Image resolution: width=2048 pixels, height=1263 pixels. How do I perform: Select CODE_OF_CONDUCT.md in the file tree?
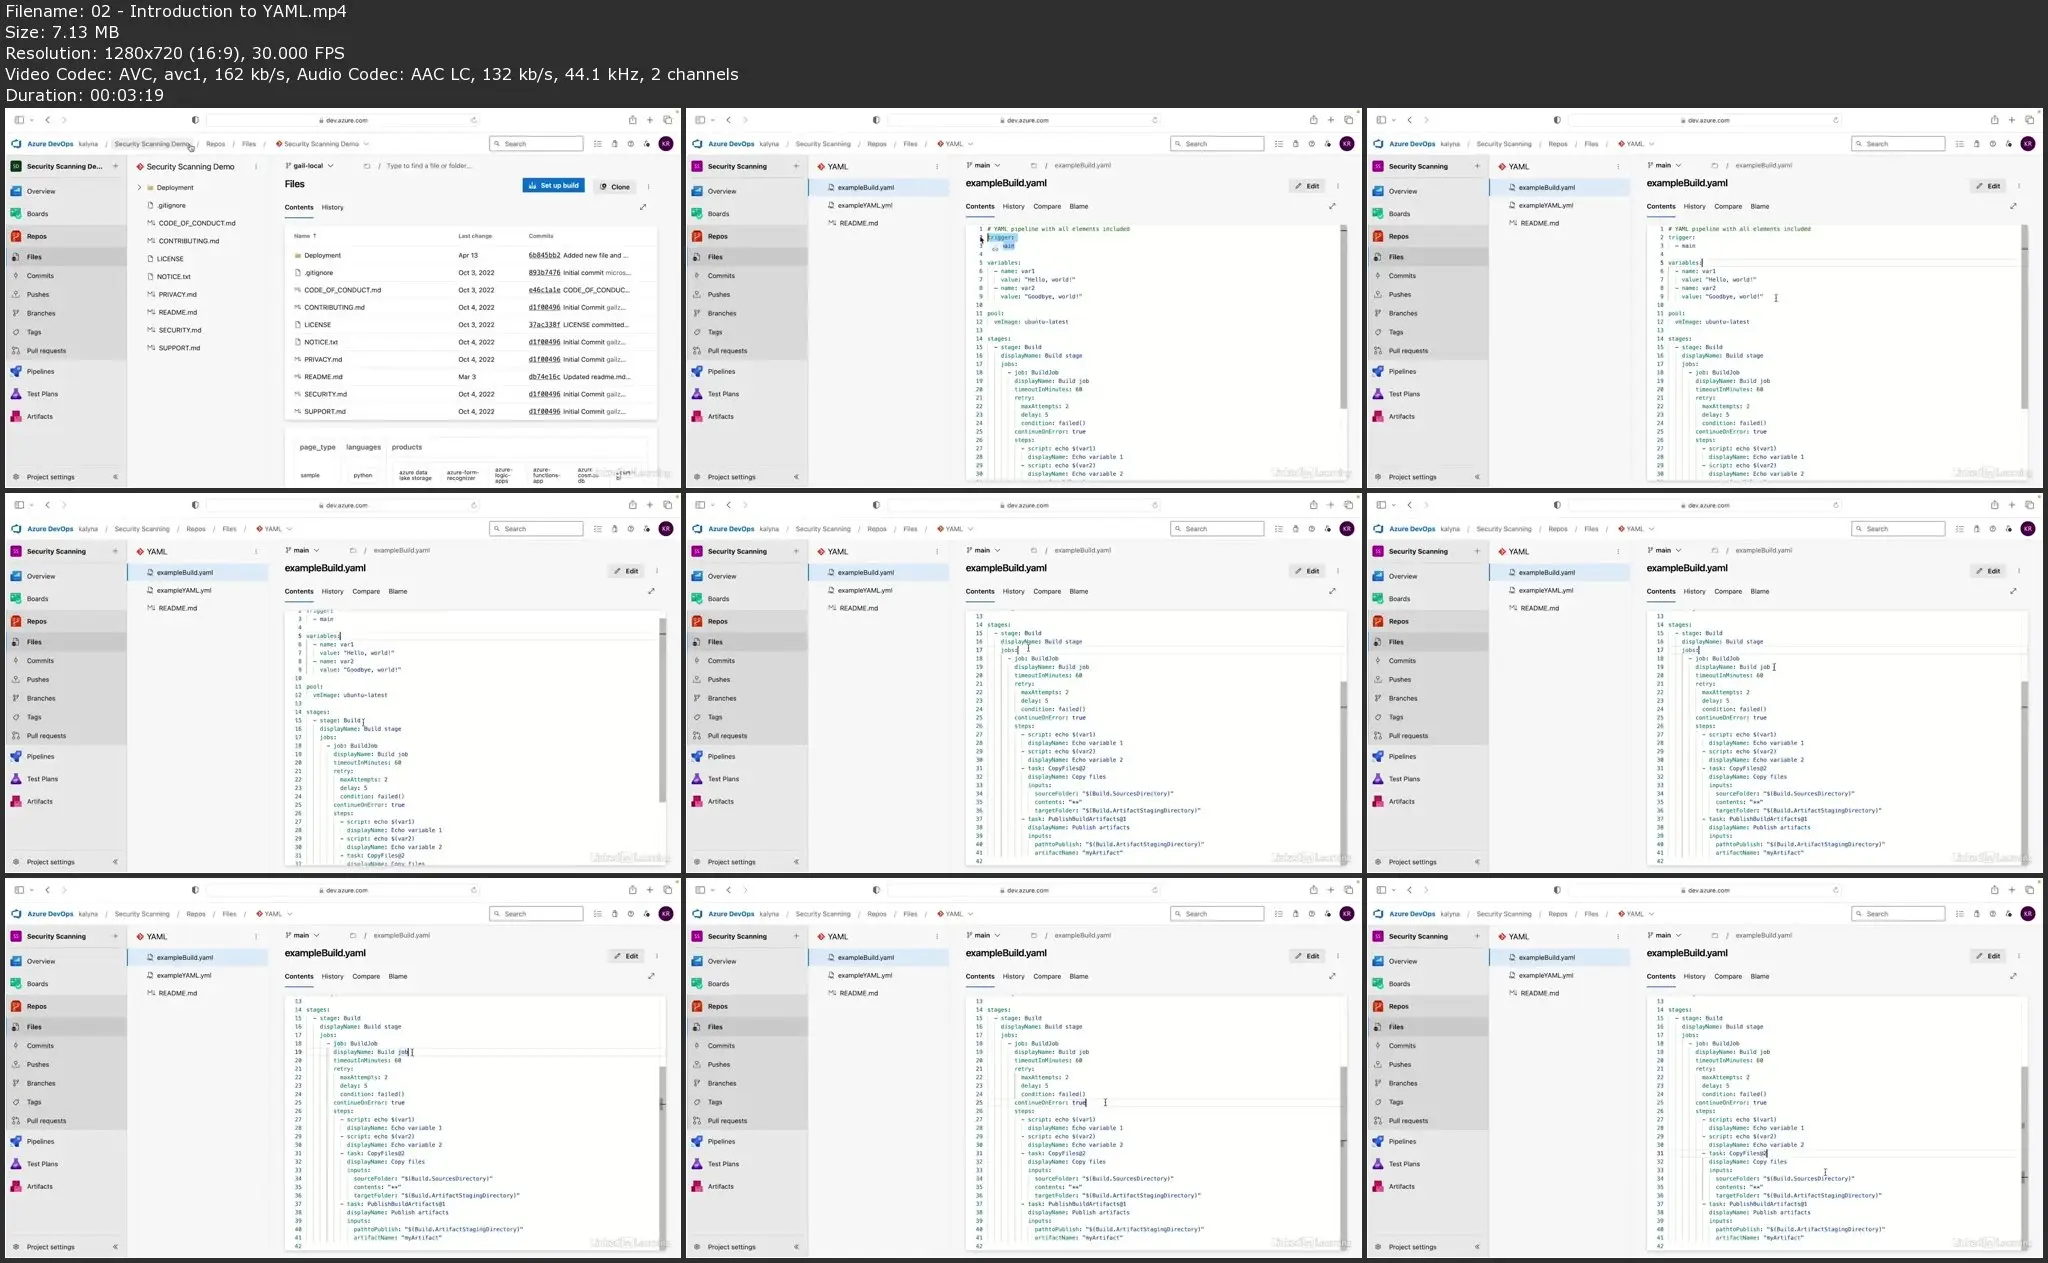click(196, 223)
